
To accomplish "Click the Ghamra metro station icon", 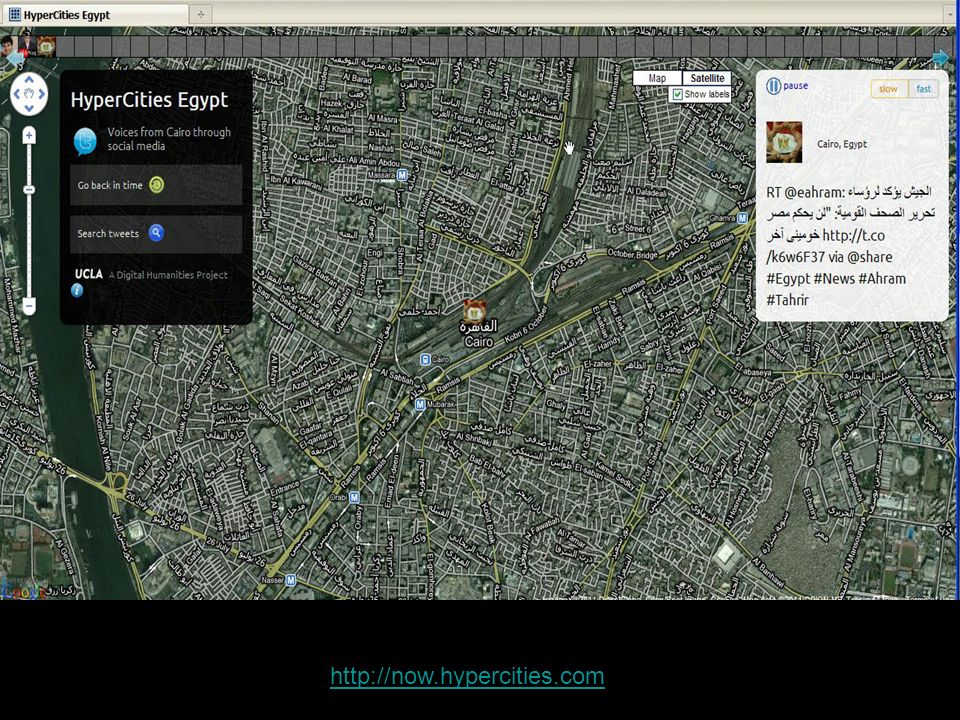I will click(x=743, y=218).
